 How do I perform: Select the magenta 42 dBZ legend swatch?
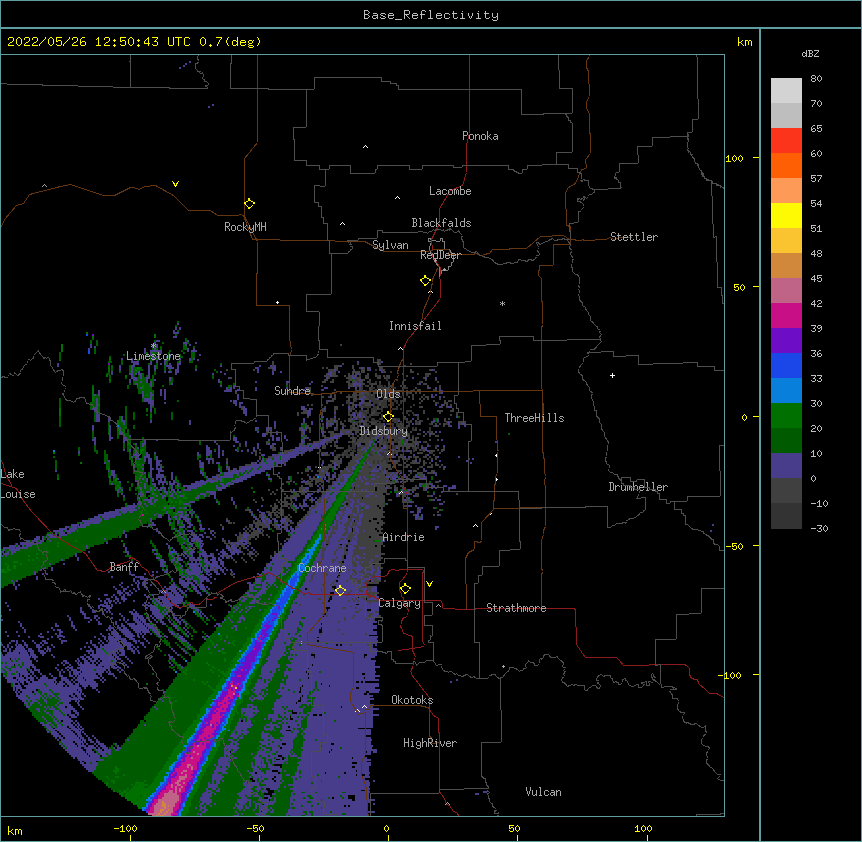[x=786, y=315]
